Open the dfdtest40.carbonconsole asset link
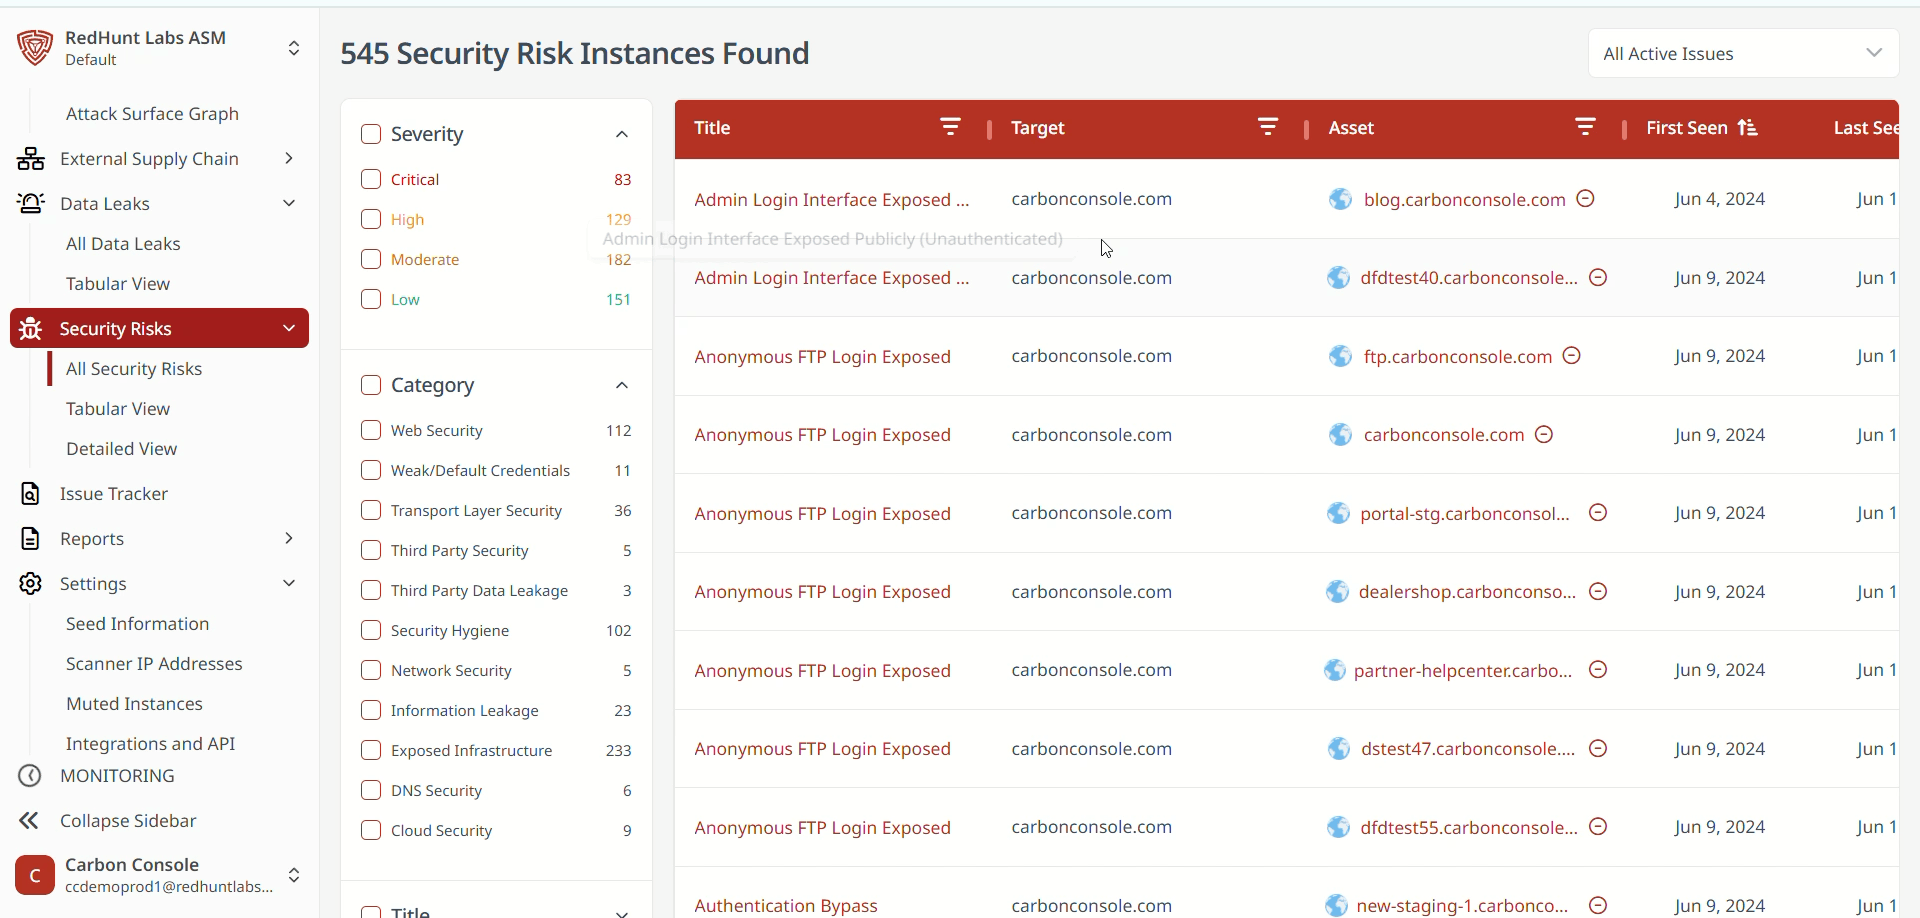The image size is (1920, 918). (1469, 278)
